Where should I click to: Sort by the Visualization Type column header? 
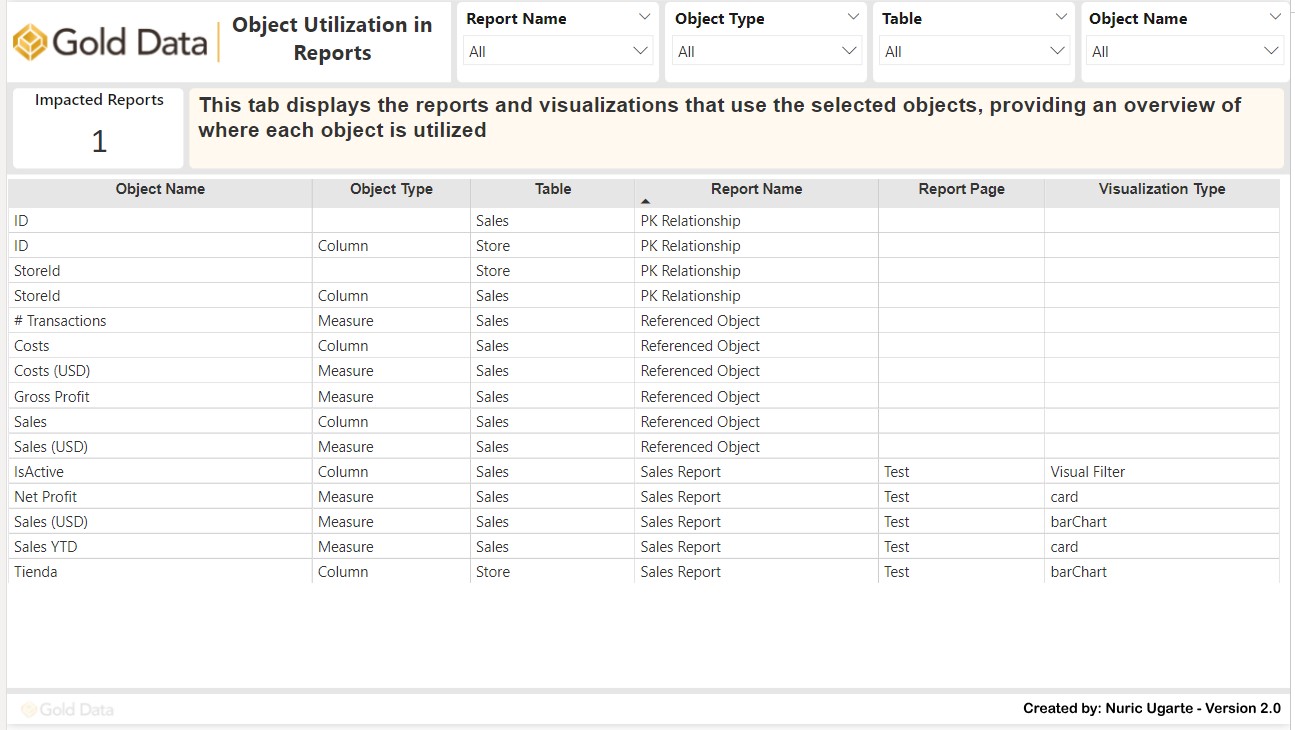click(1161, 189)
